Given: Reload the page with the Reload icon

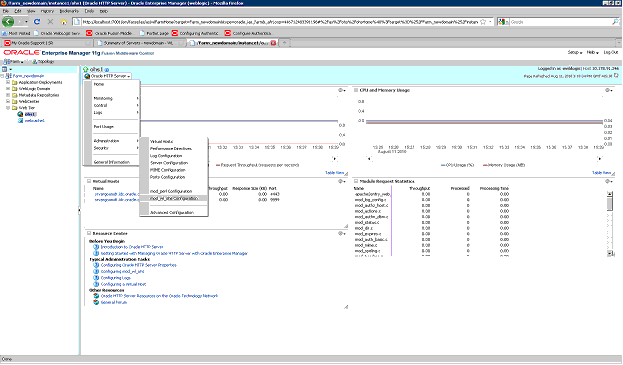Looking at the screenshot, I should 37,22.
